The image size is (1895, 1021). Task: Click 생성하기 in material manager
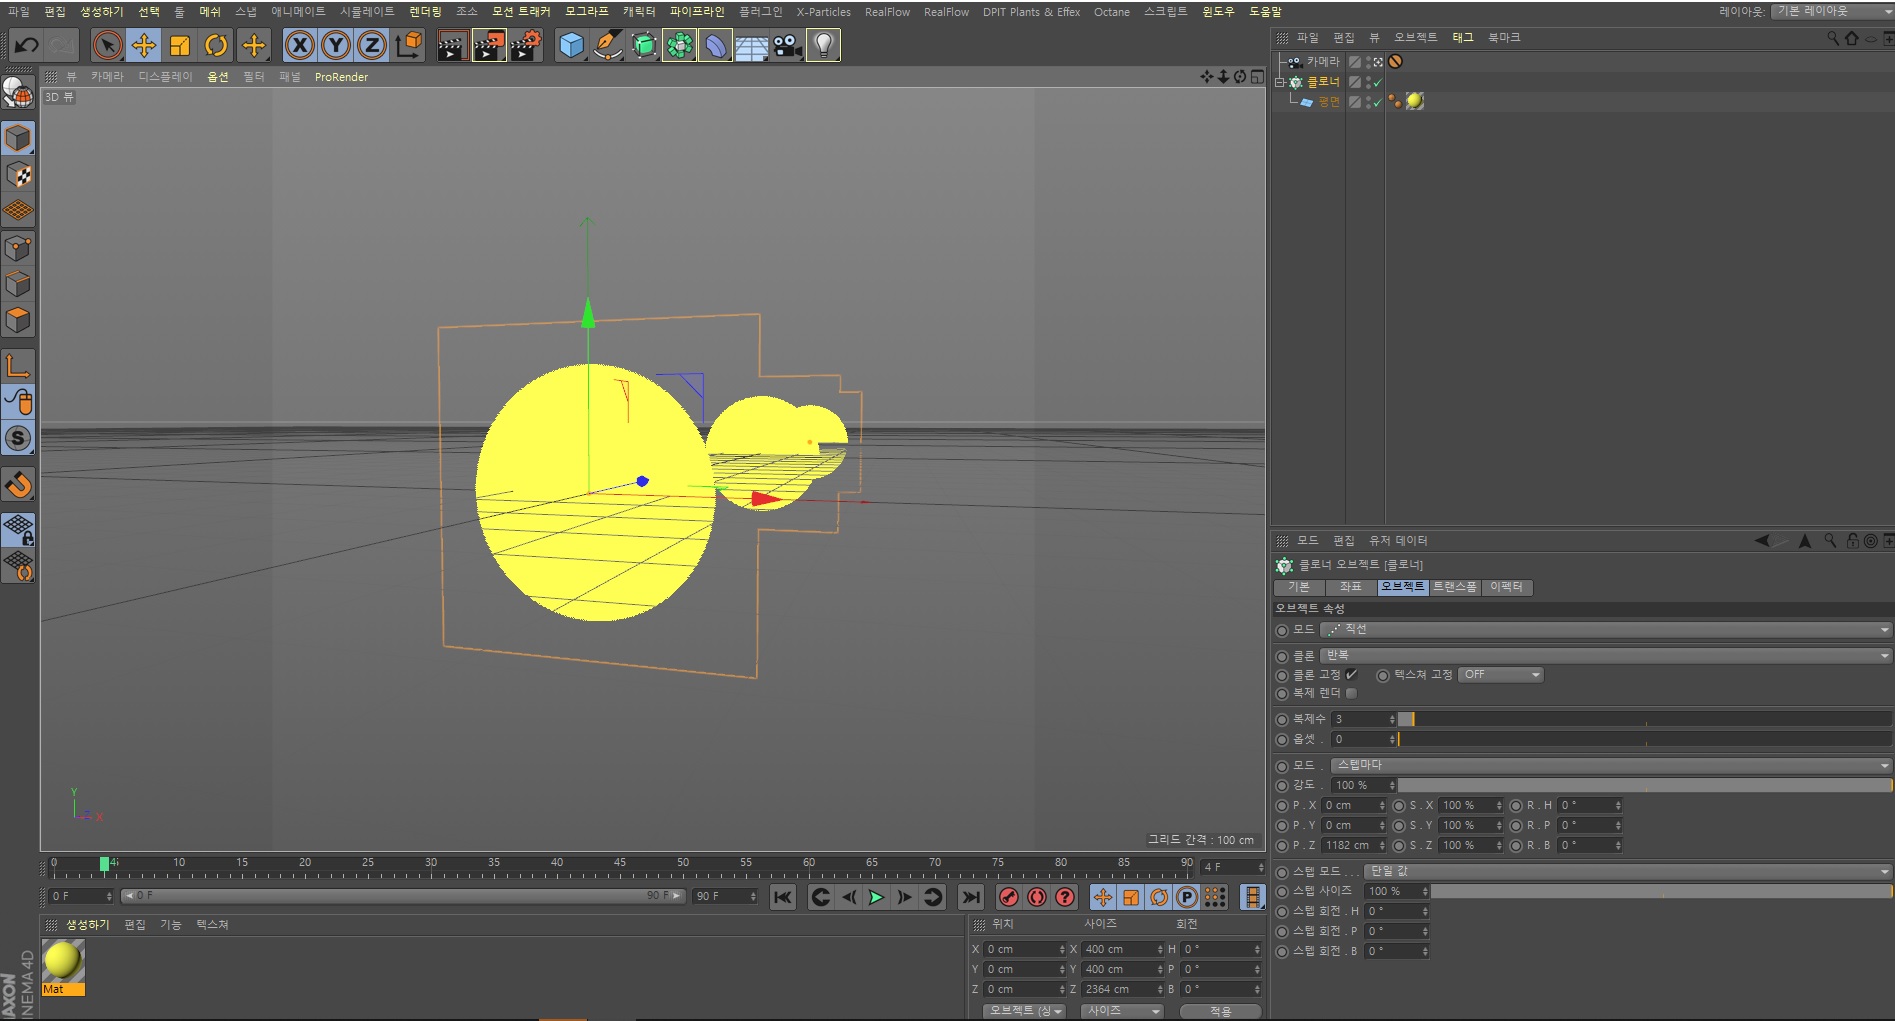[88, 925]
